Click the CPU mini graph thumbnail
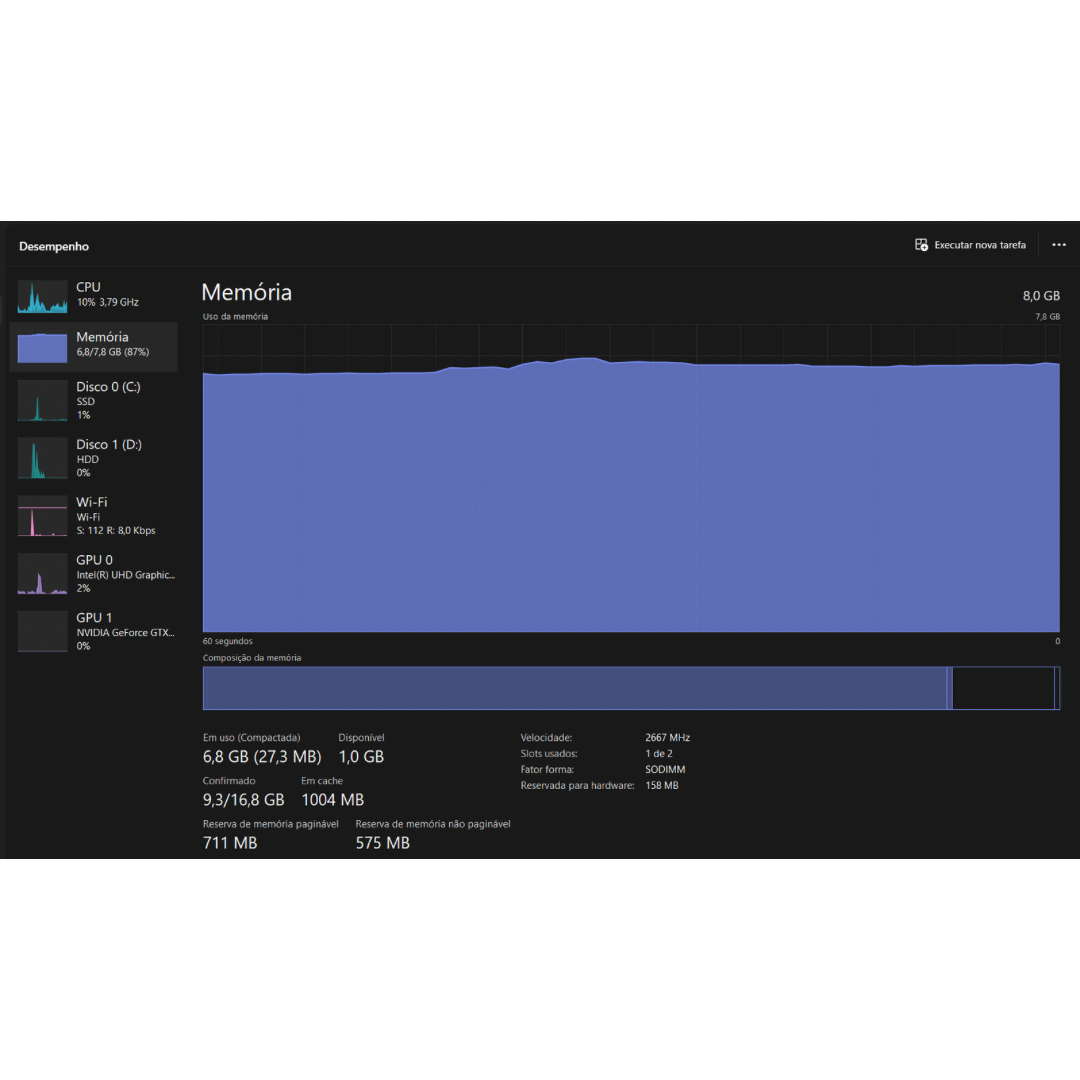This screenshot has width=1080, height=1080. coord(42,296)
